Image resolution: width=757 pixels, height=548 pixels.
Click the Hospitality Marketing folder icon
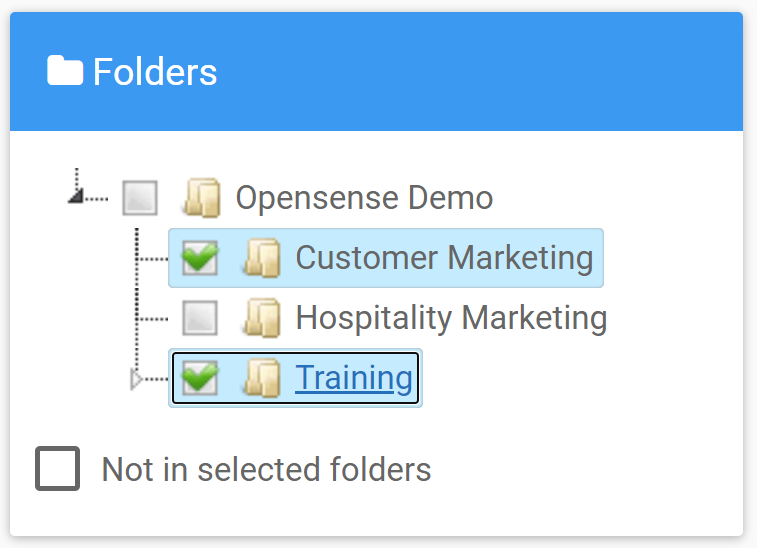click(262, 318)
